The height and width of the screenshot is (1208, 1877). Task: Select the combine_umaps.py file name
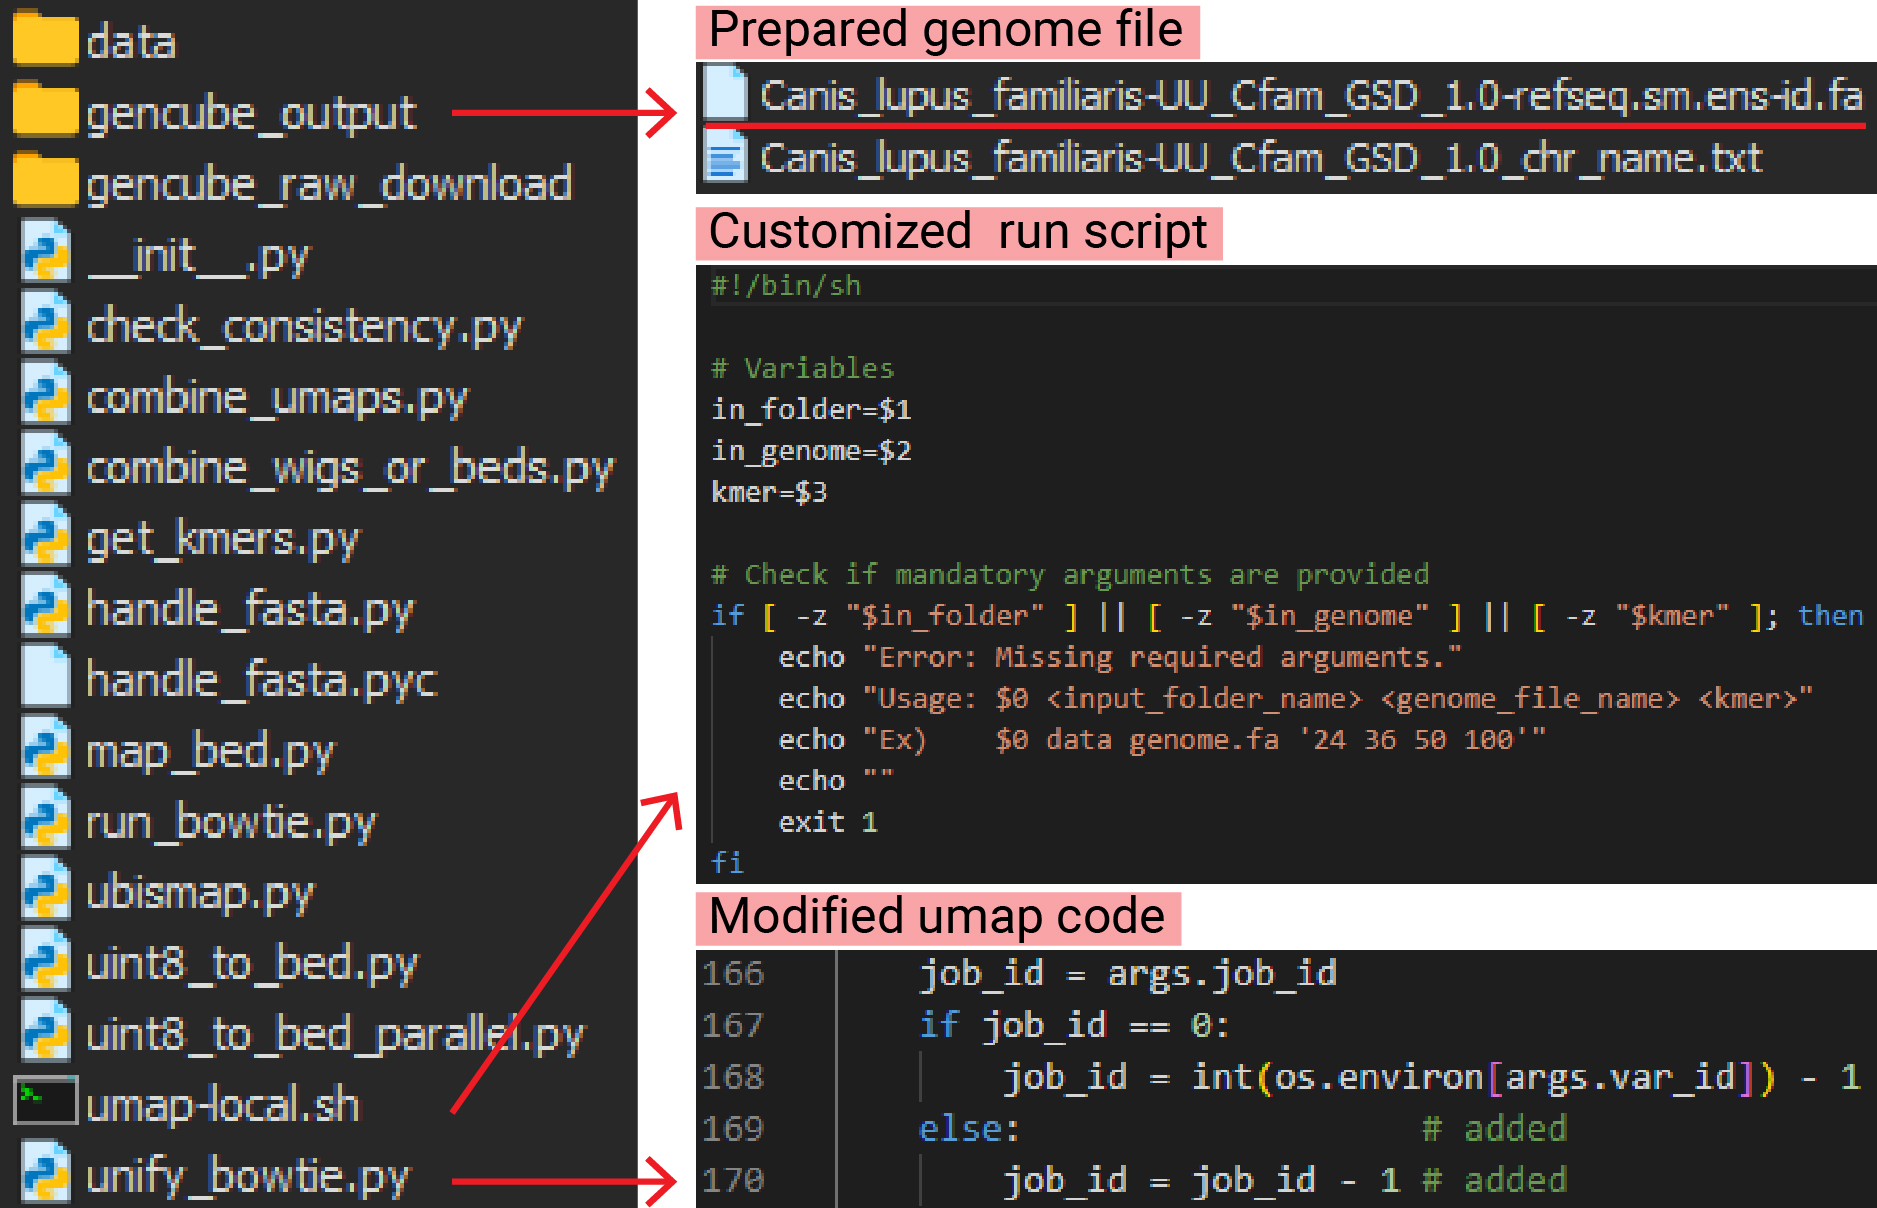point(277,399)
